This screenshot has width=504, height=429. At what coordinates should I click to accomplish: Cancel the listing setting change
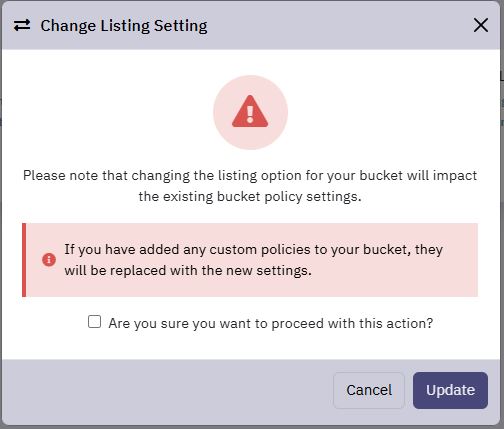tap(369, 390)
